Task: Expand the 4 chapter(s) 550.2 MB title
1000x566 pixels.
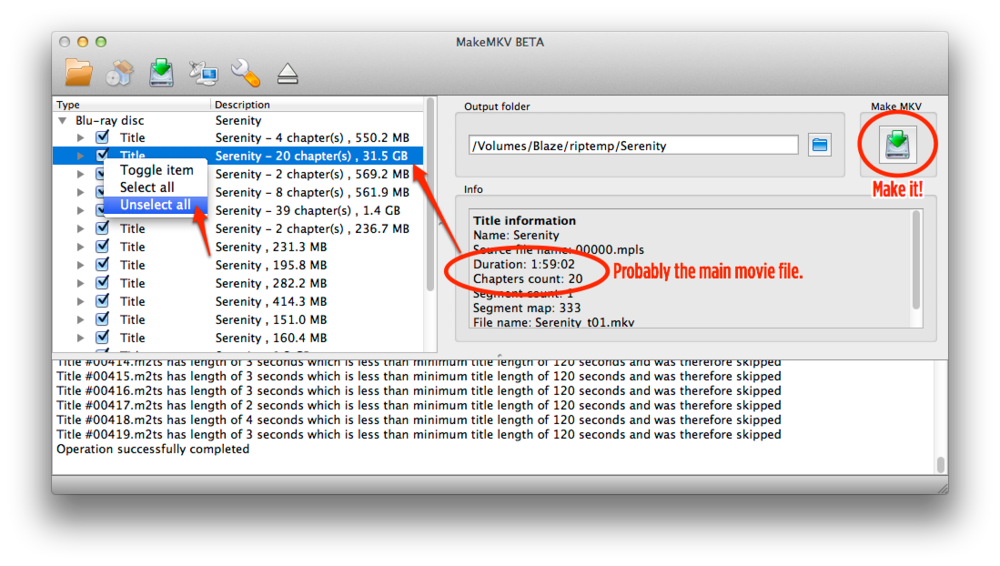Action: [80, 138]
